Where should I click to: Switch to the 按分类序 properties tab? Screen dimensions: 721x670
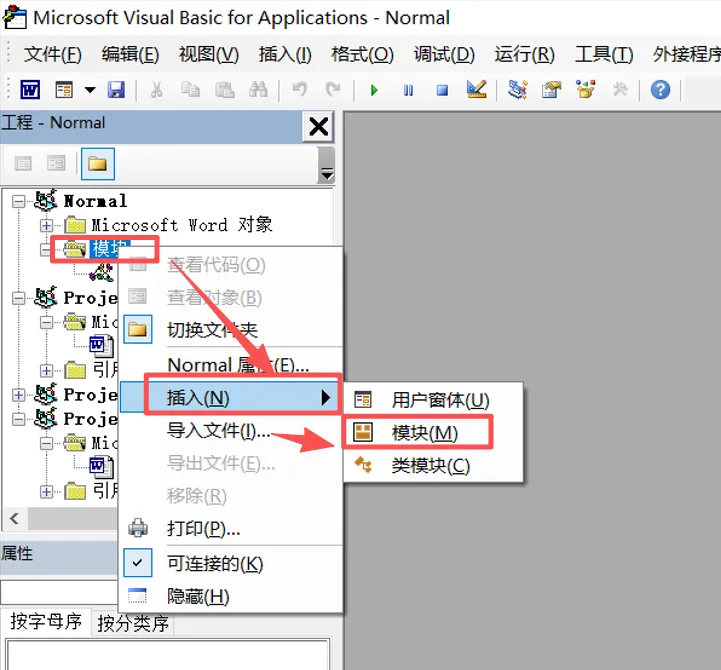point(133,624)
